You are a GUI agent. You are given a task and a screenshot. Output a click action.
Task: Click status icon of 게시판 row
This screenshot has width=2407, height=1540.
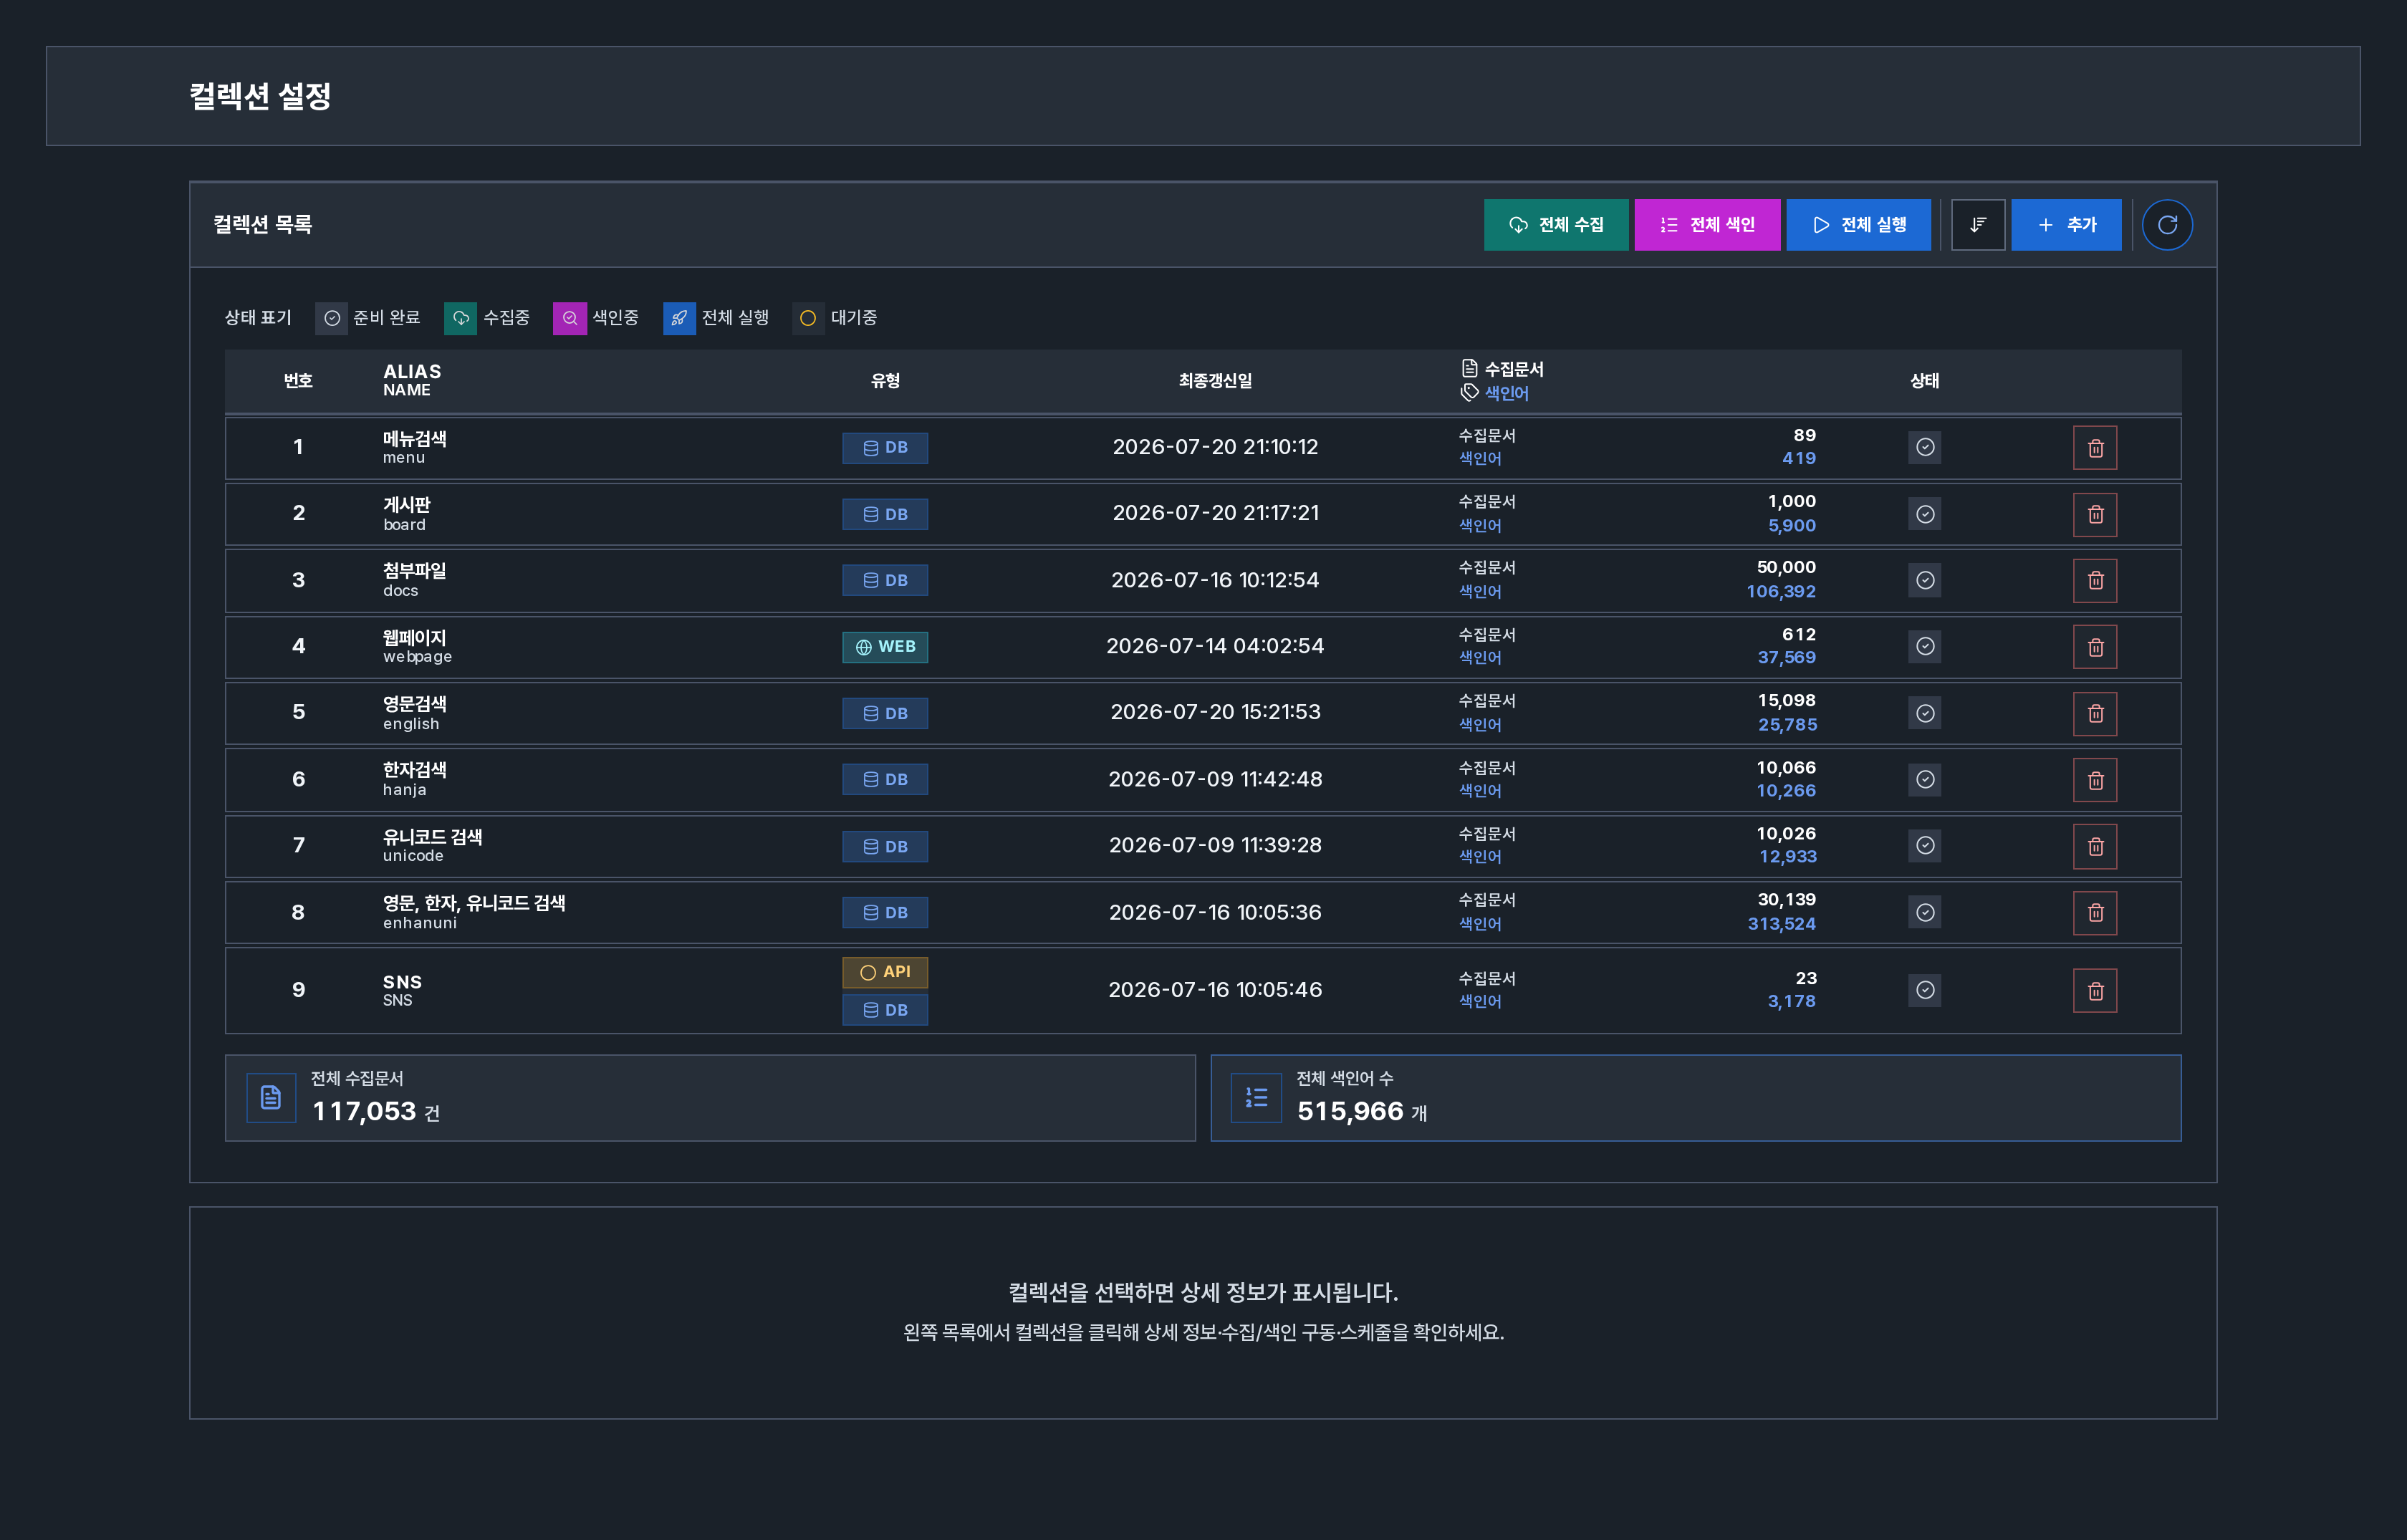tap(1925, 514)
